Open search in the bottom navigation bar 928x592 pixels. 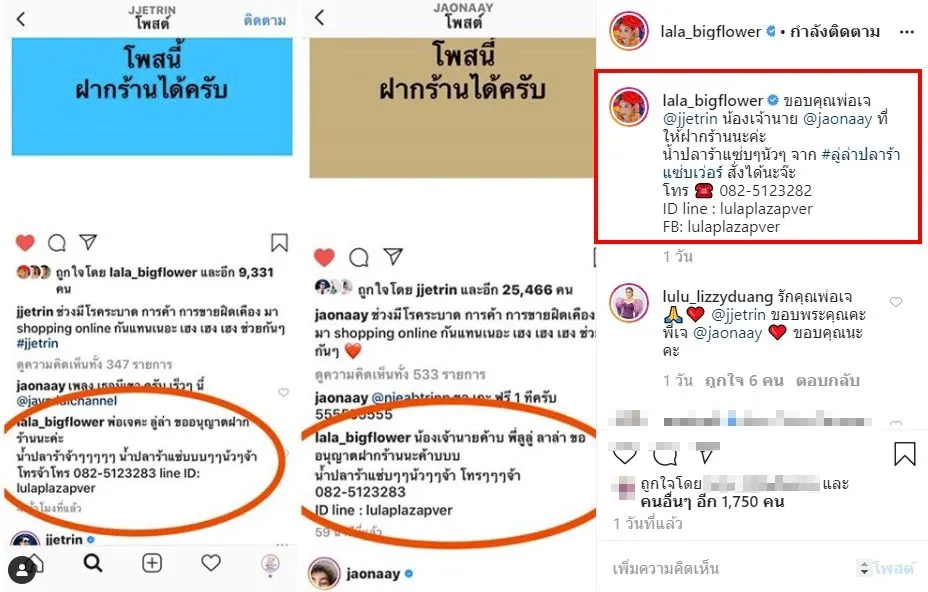[93, 563]
